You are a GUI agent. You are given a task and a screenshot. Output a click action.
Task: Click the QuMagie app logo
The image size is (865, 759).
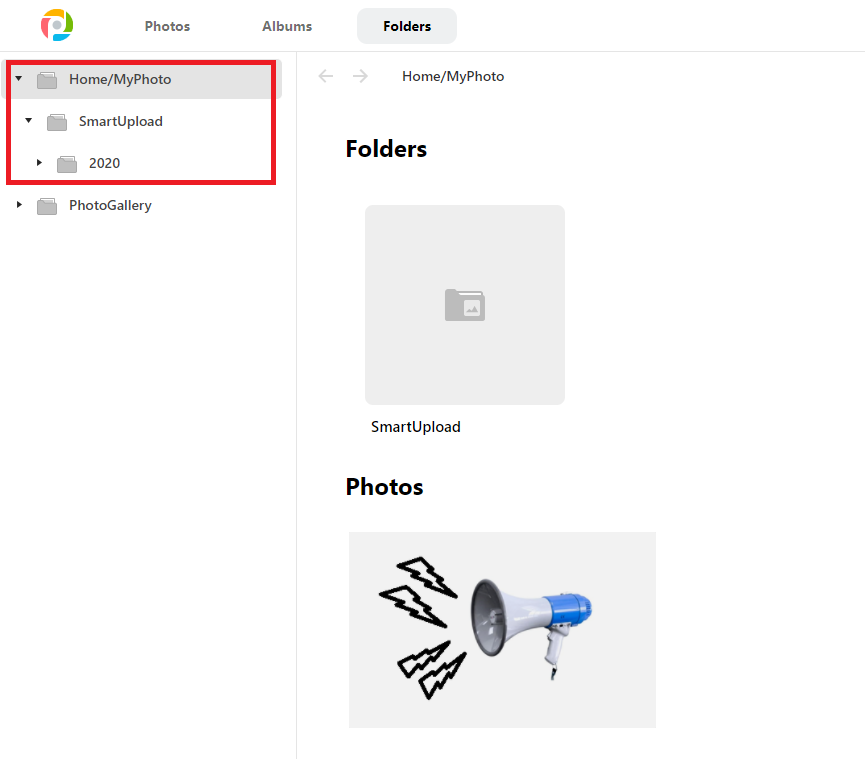click(x=57, y=25)
